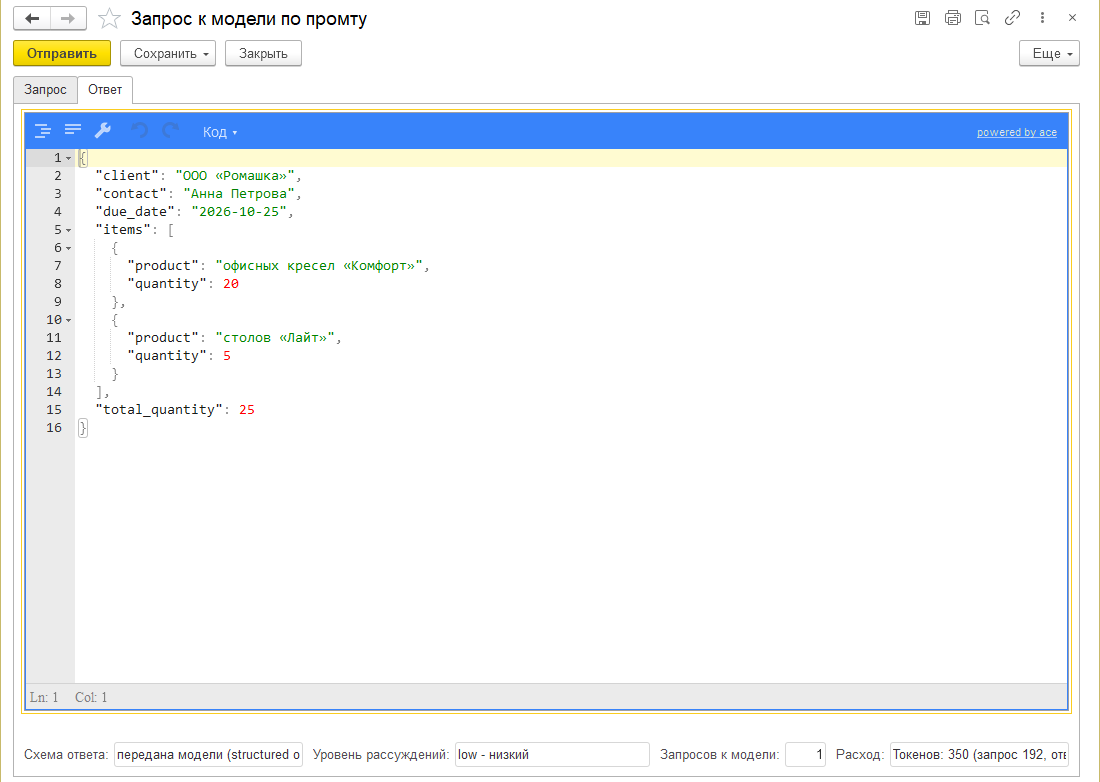Click the floppy disk save icon in the title bar
Screen dimensions: 1100x782
click(923, 18)
